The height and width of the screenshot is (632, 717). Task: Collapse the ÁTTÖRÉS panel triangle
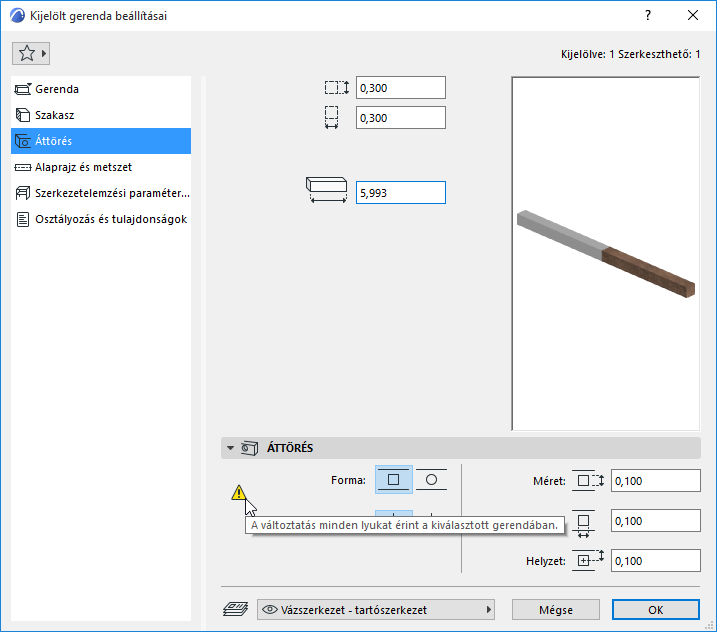pyautogui.click(x=230, y=448)
